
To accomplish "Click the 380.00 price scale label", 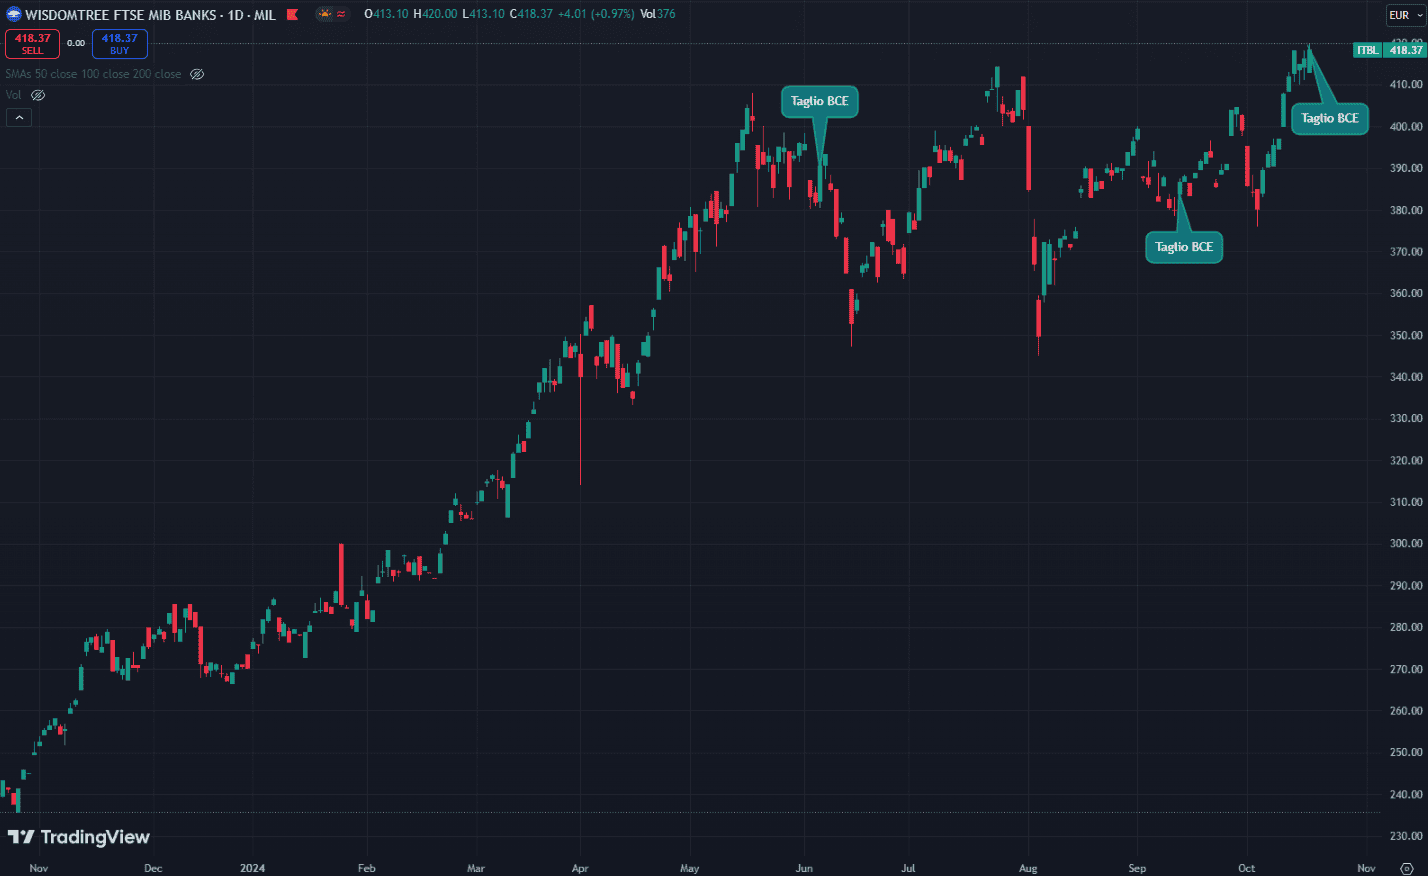I will 1406,210.
